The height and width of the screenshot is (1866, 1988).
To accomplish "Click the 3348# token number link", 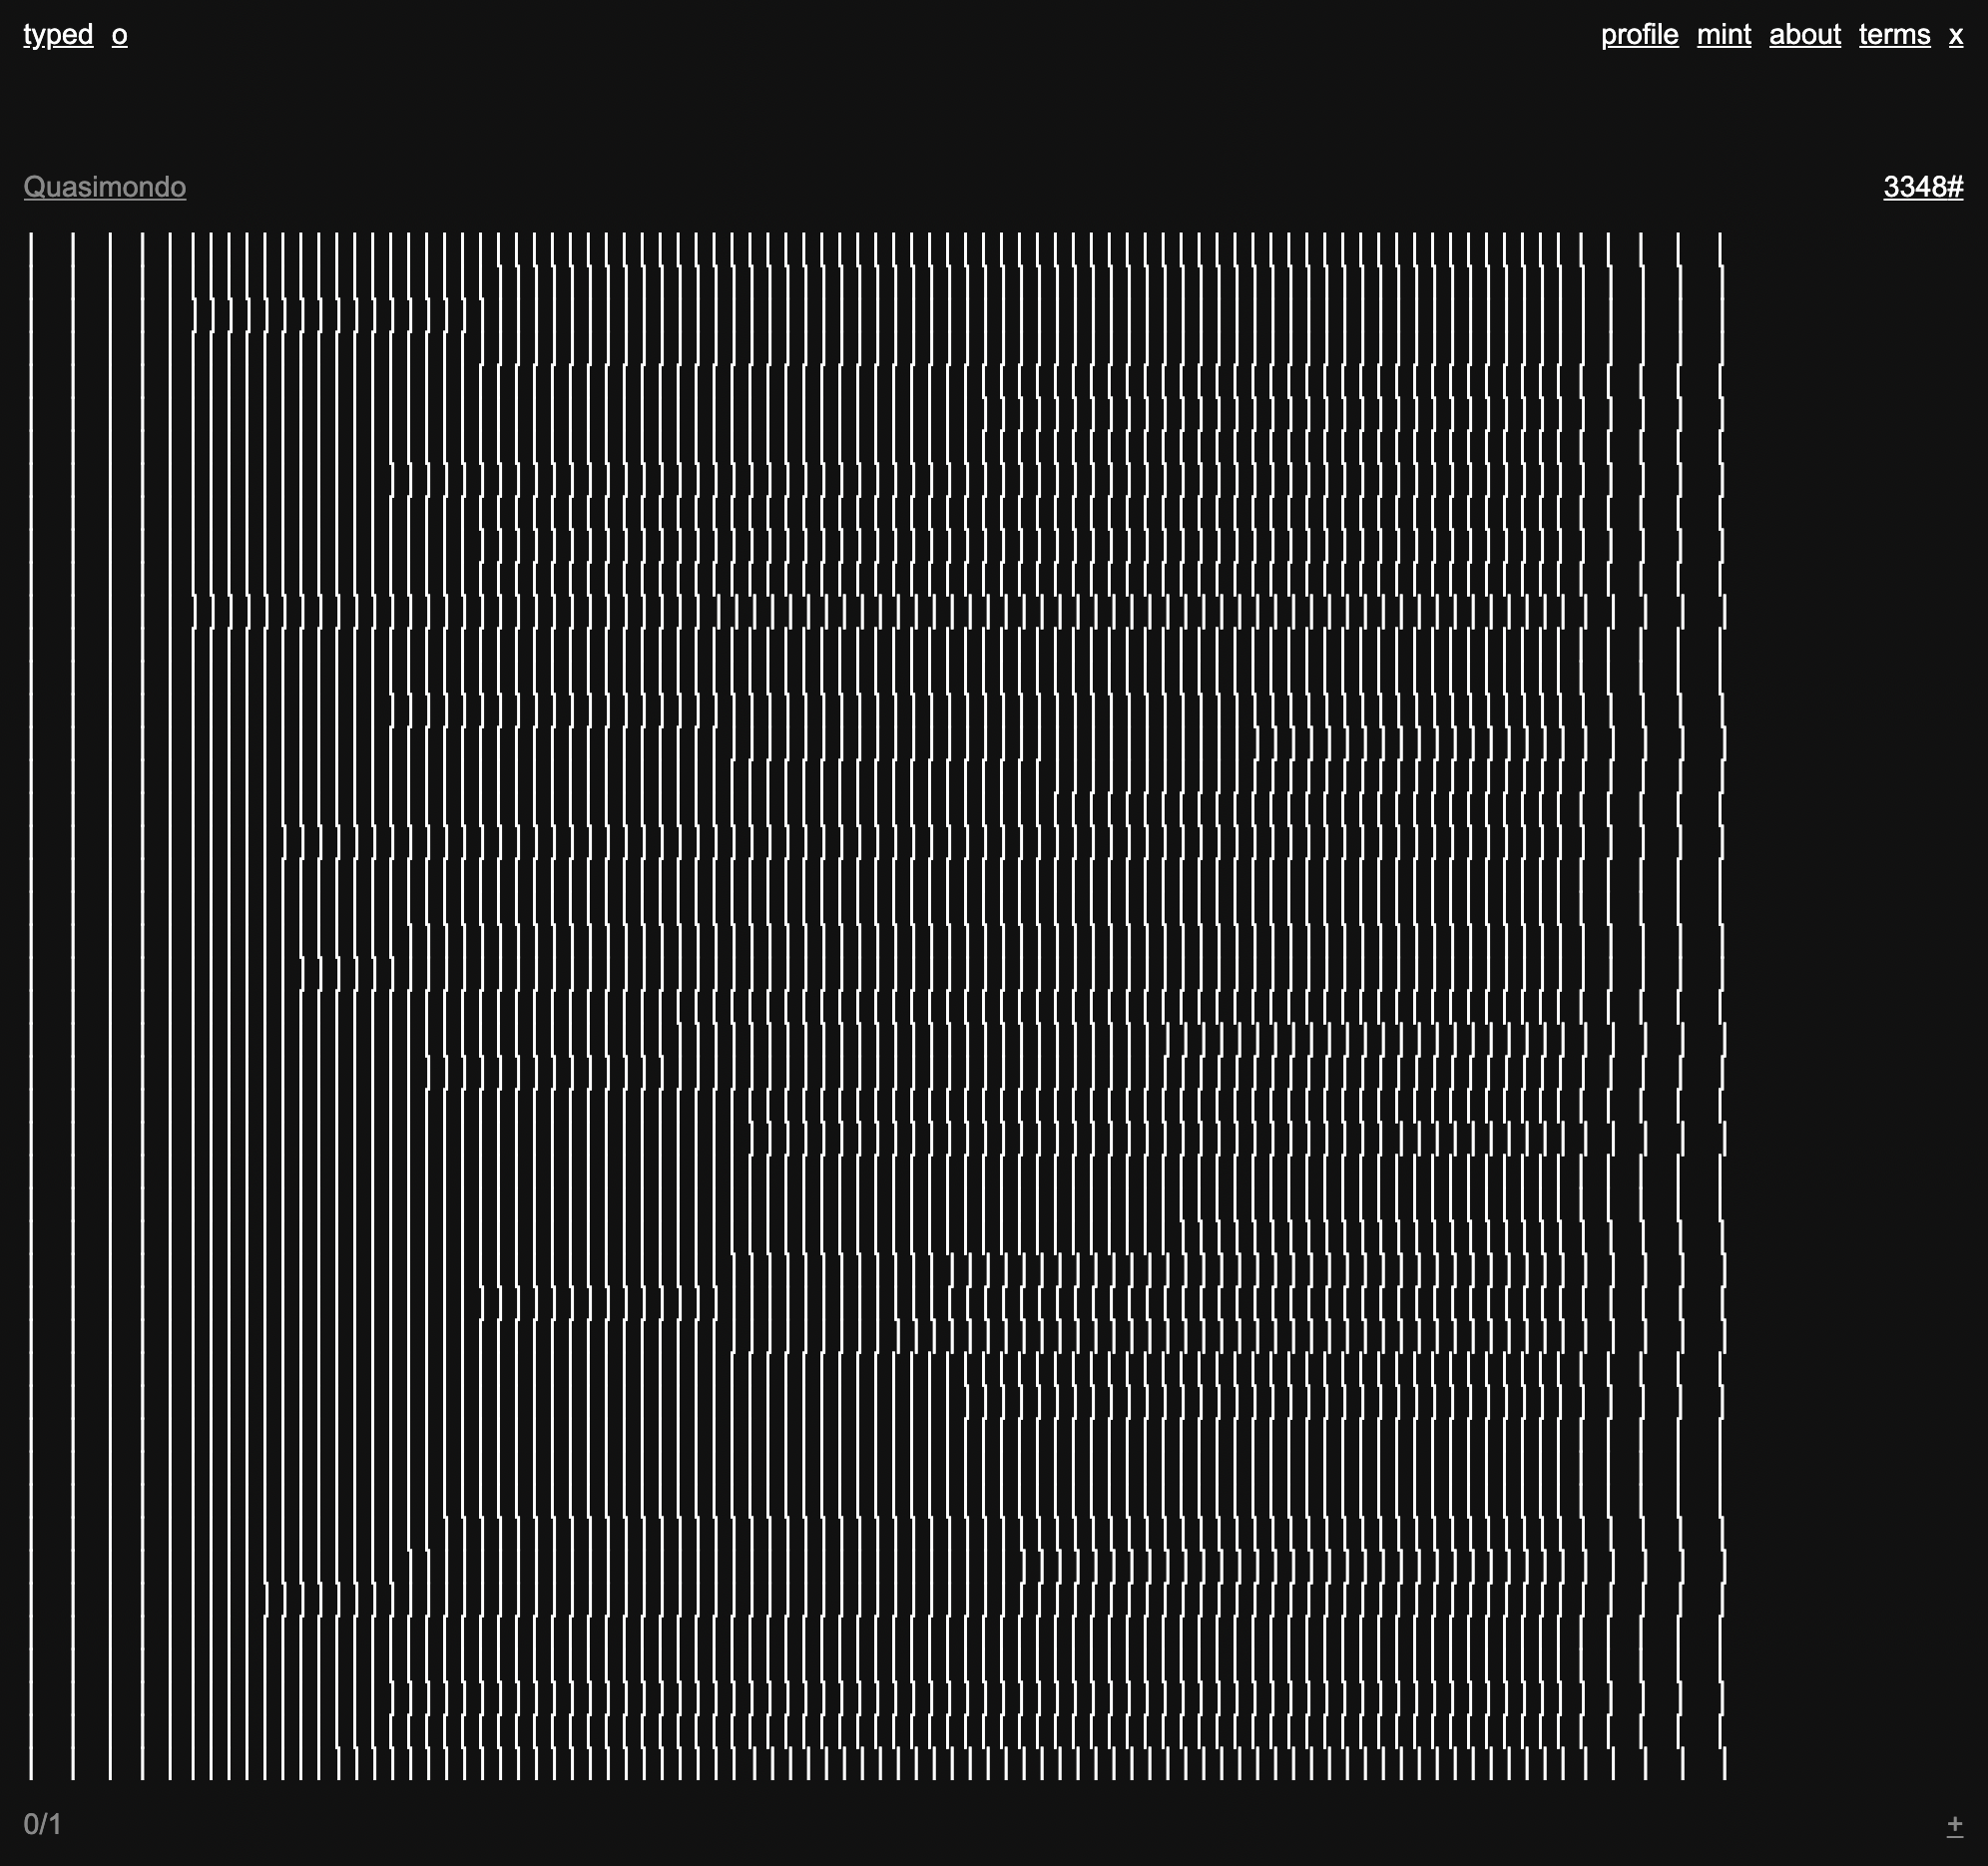I will pyautogui.click(x=1922, y=187).
